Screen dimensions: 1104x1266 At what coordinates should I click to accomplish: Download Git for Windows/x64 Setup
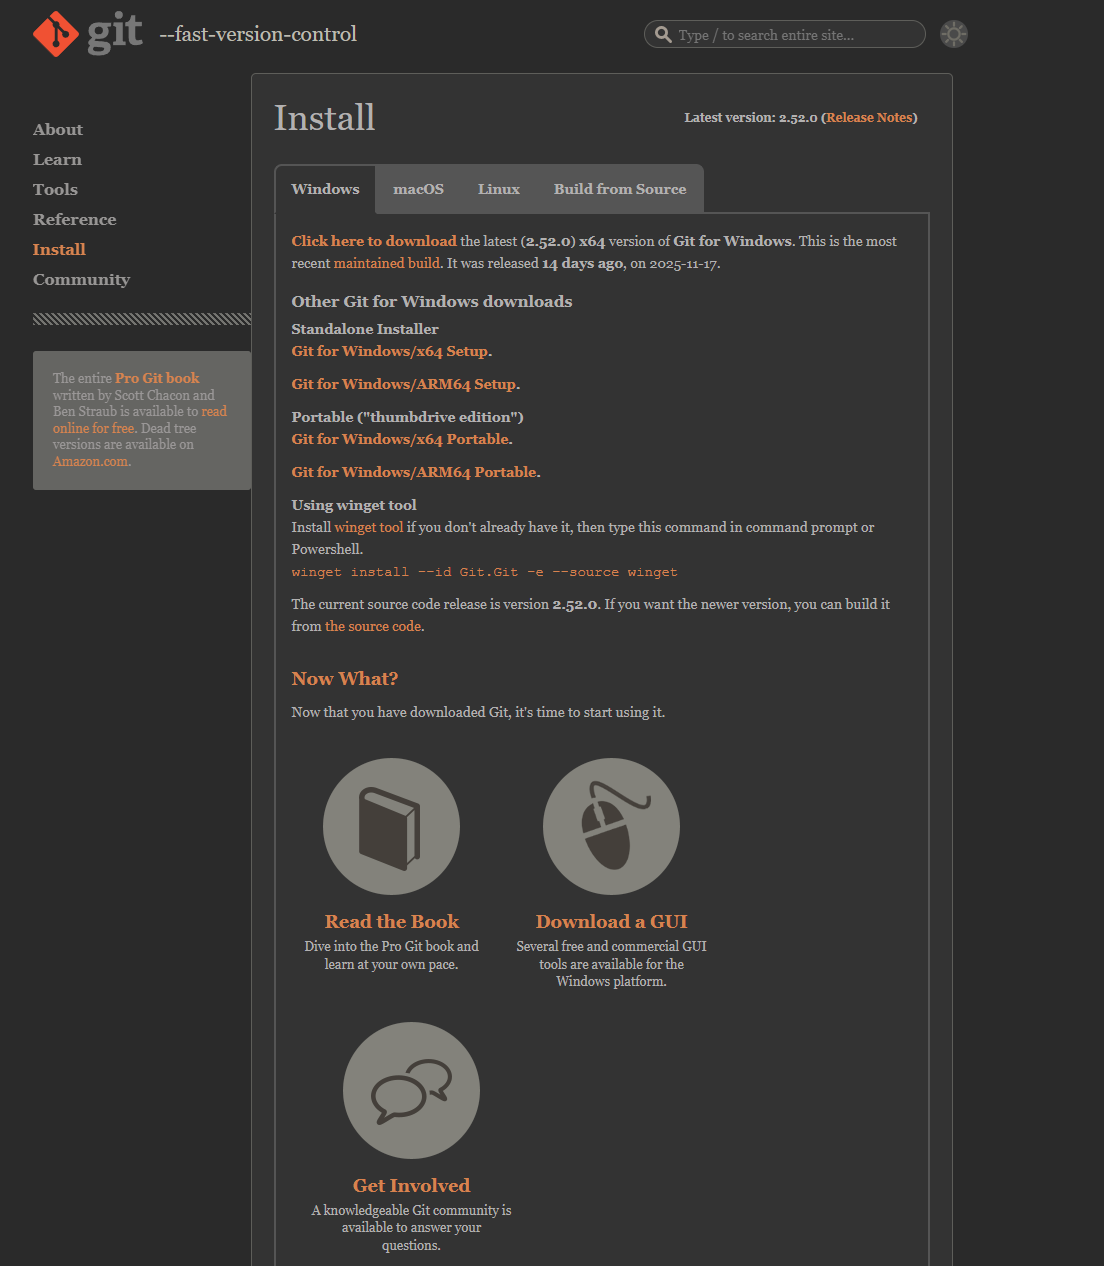click(x=390, y=352)
